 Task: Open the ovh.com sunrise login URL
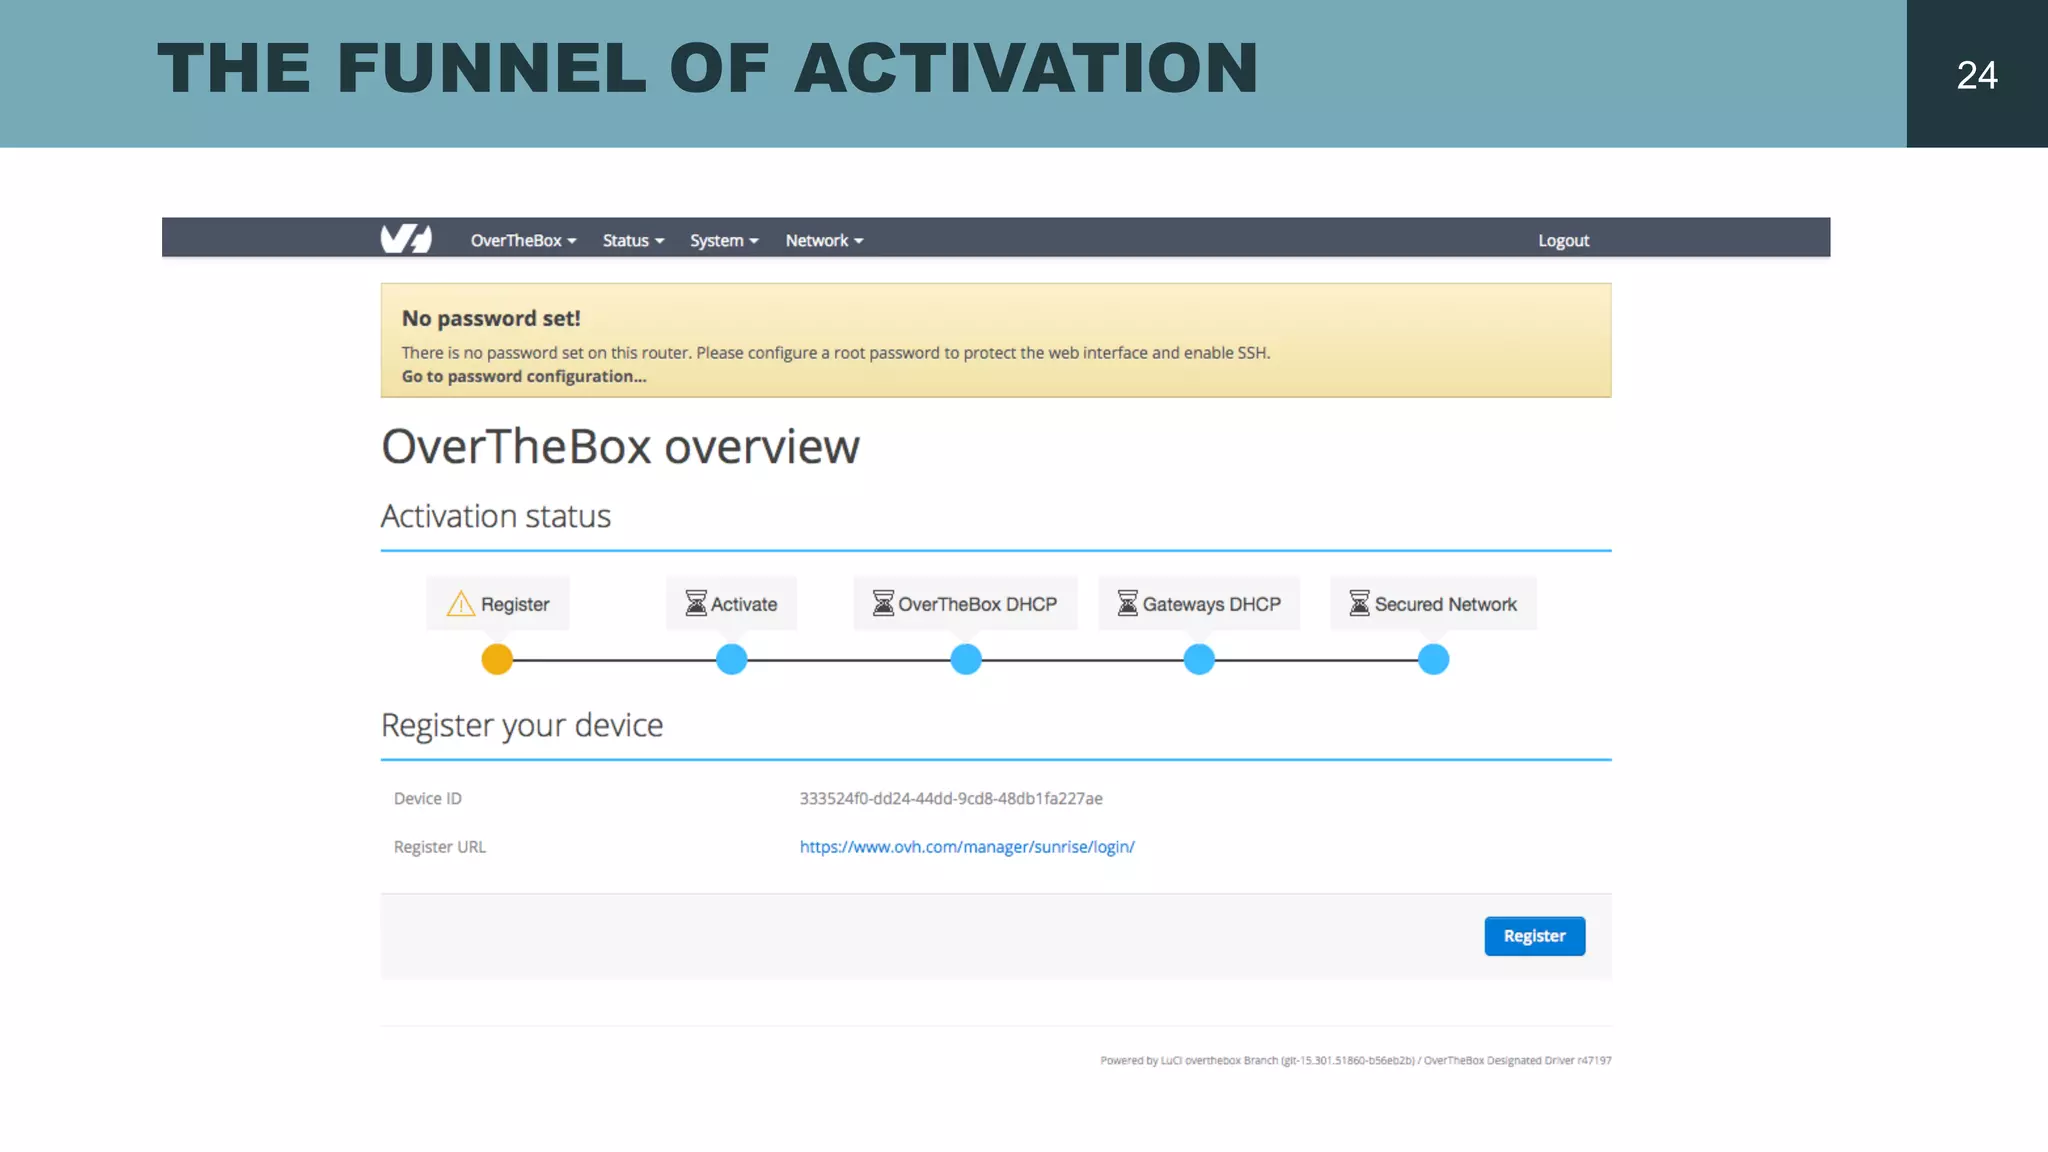point(967,847)
